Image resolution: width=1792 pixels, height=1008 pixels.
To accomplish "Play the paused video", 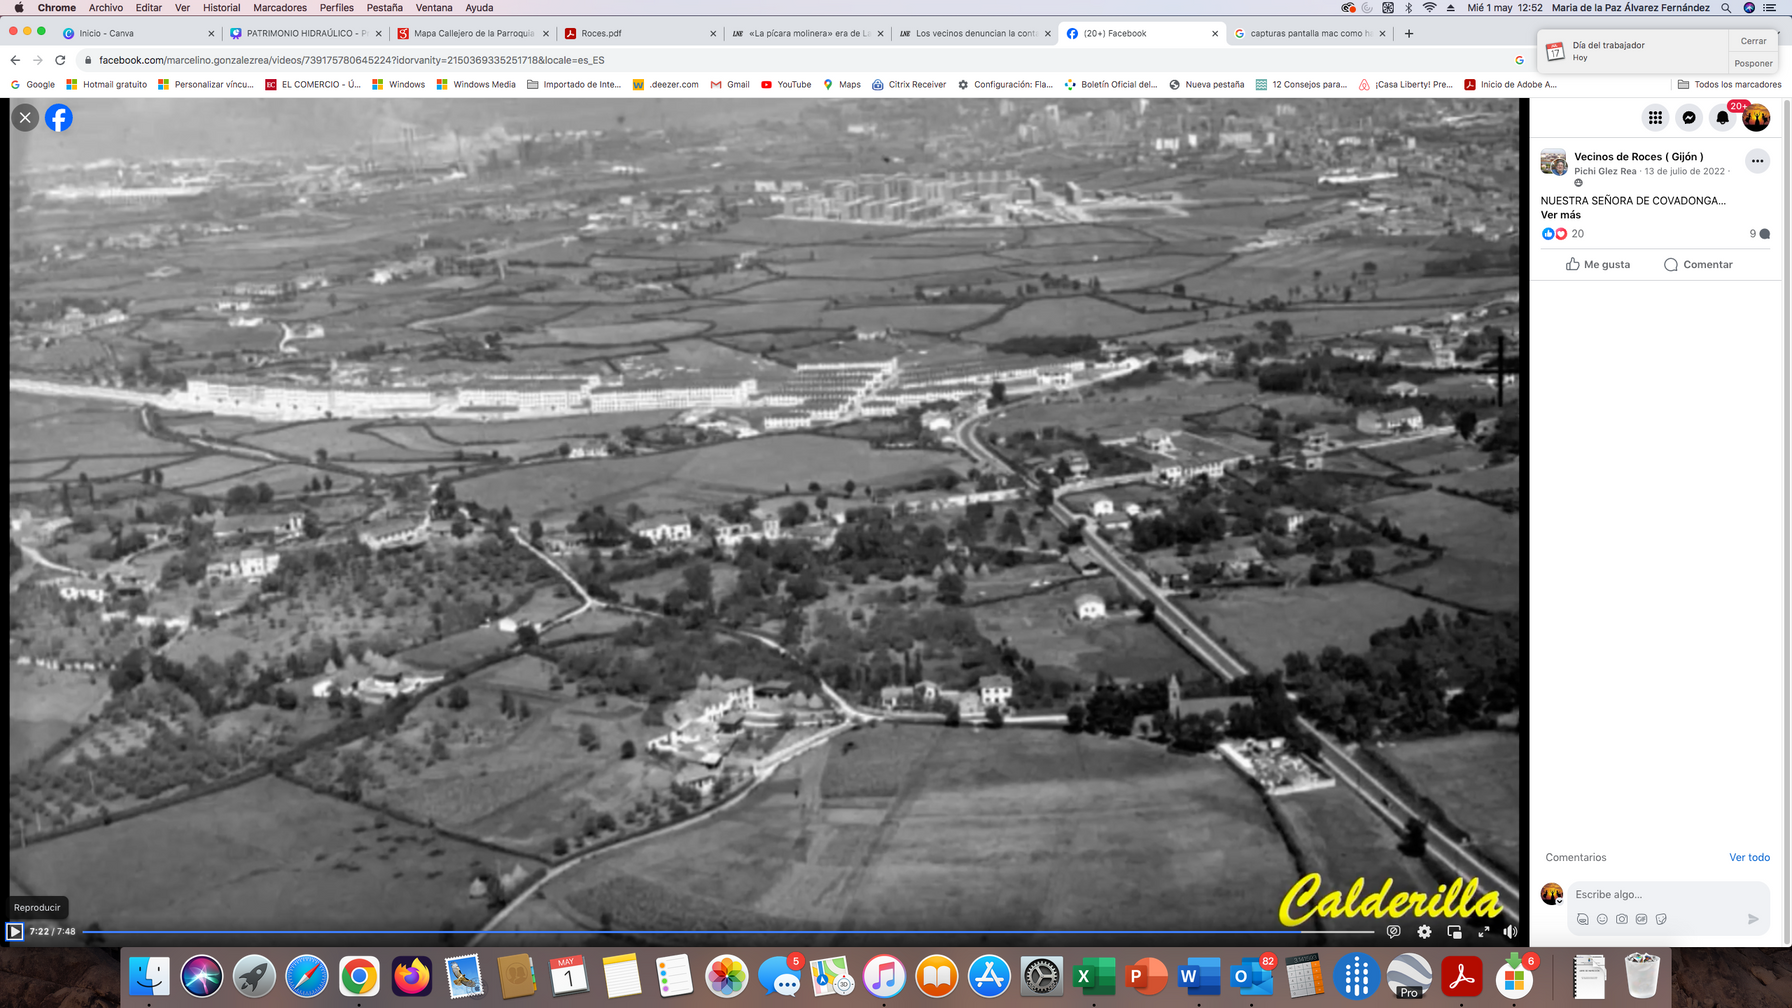I will click(15, 932).
